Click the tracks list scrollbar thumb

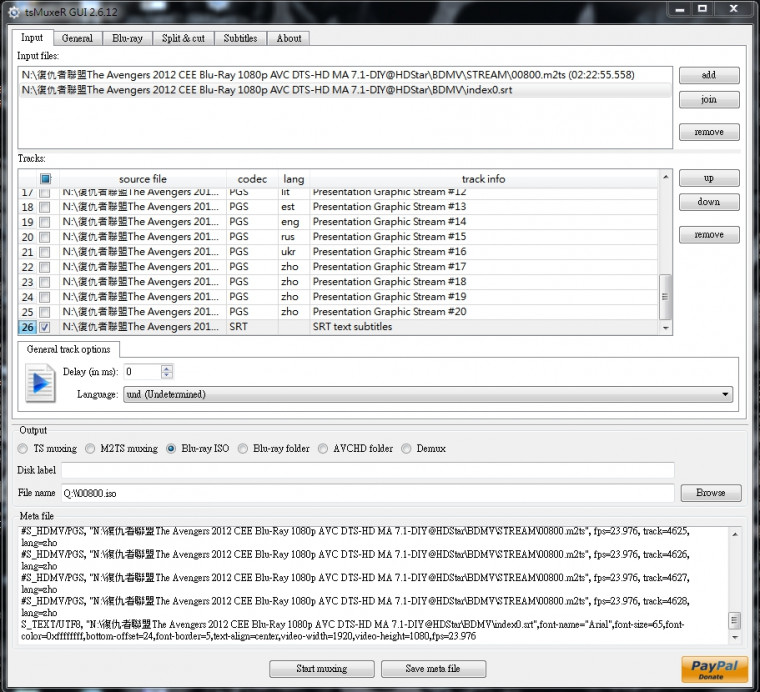(665, 297)
